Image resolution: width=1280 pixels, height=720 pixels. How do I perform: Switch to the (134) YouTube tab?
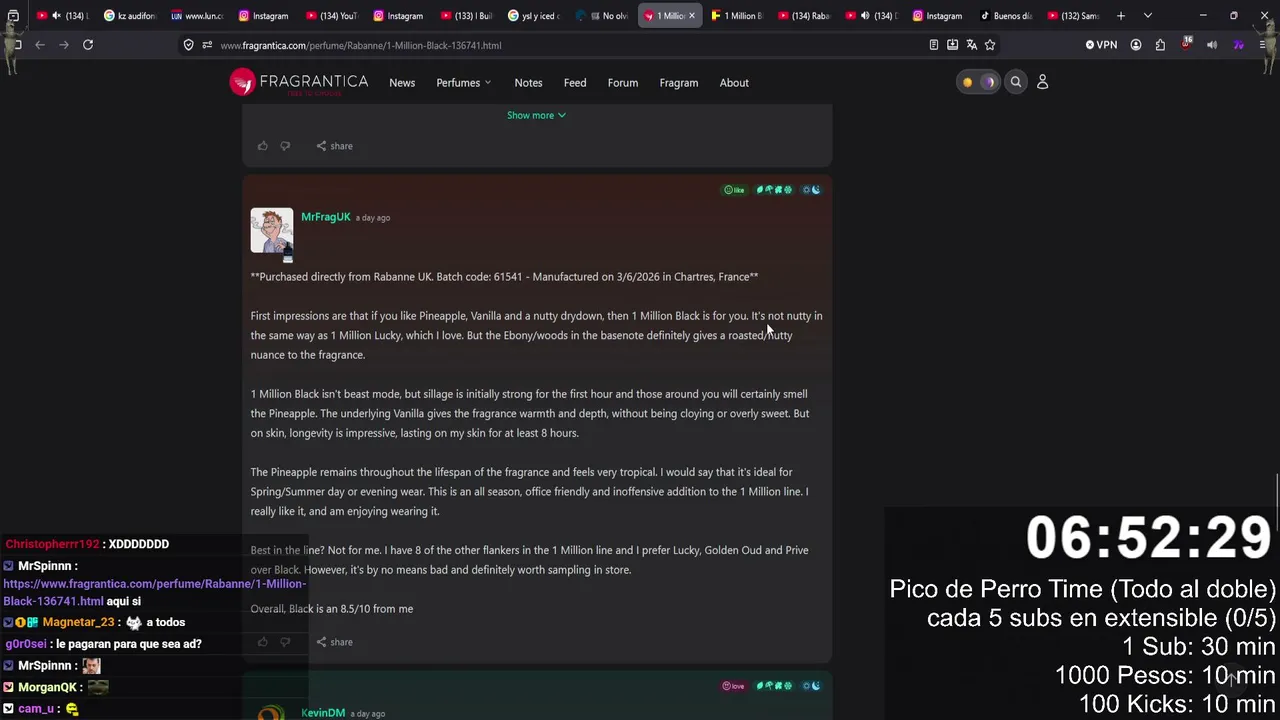coord(332,16)
